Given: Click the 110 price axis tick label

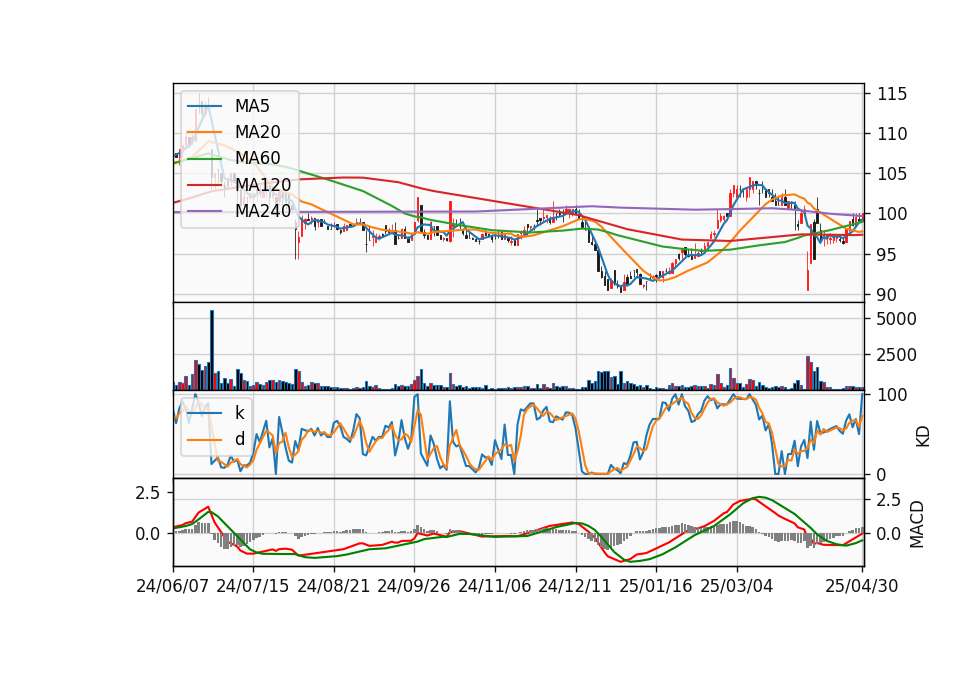Looking at the screenshot, I should (892, 134).
